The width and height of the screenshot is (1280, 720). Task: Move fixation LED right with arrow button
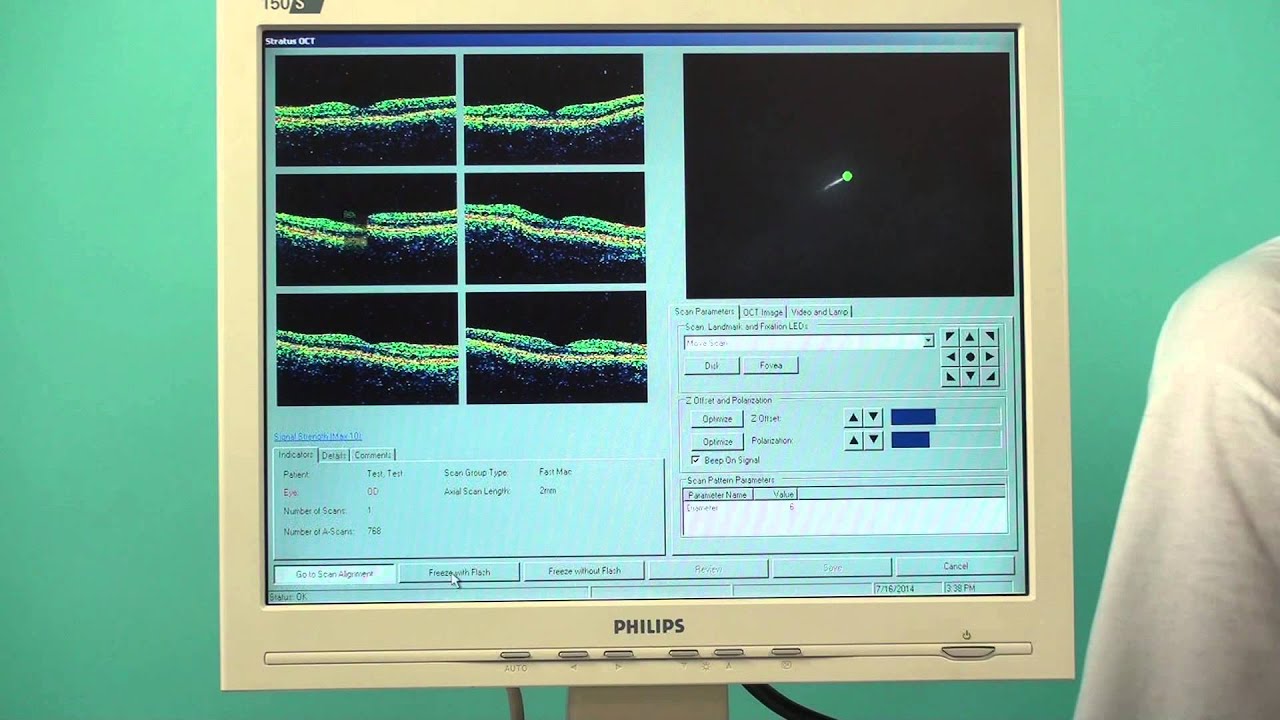point(989,356)
